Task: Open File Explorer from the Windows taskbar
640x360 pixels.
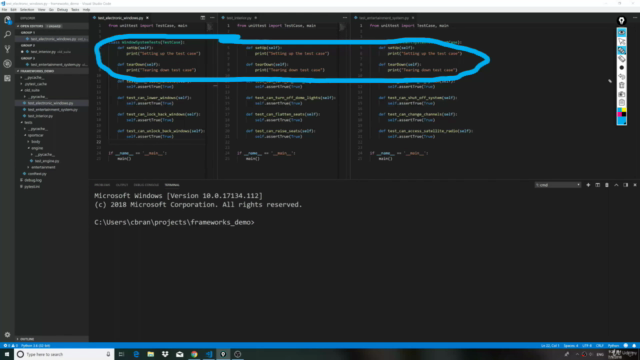Action: tap(151, 354)
